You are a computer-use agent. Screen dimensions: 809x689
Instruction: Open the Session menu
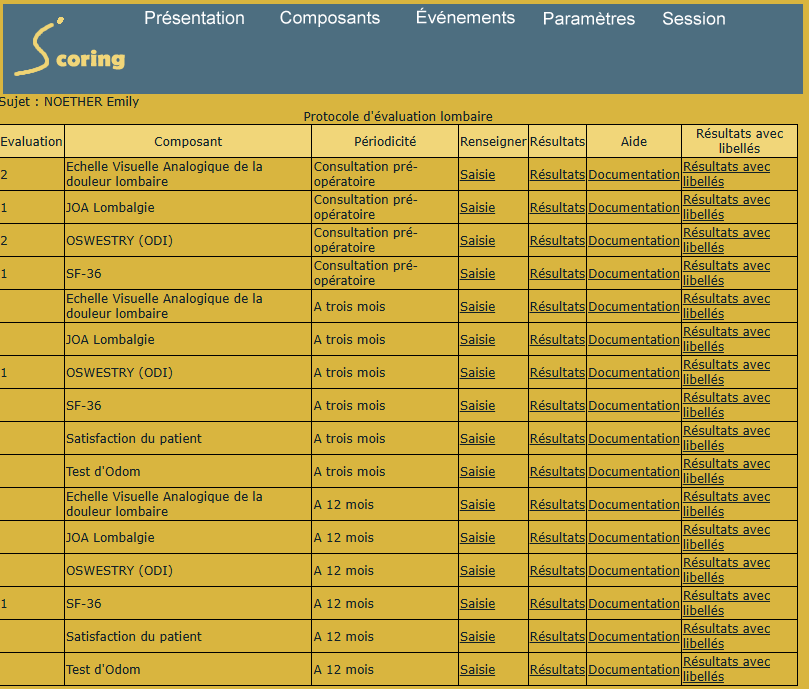point(694,19)
